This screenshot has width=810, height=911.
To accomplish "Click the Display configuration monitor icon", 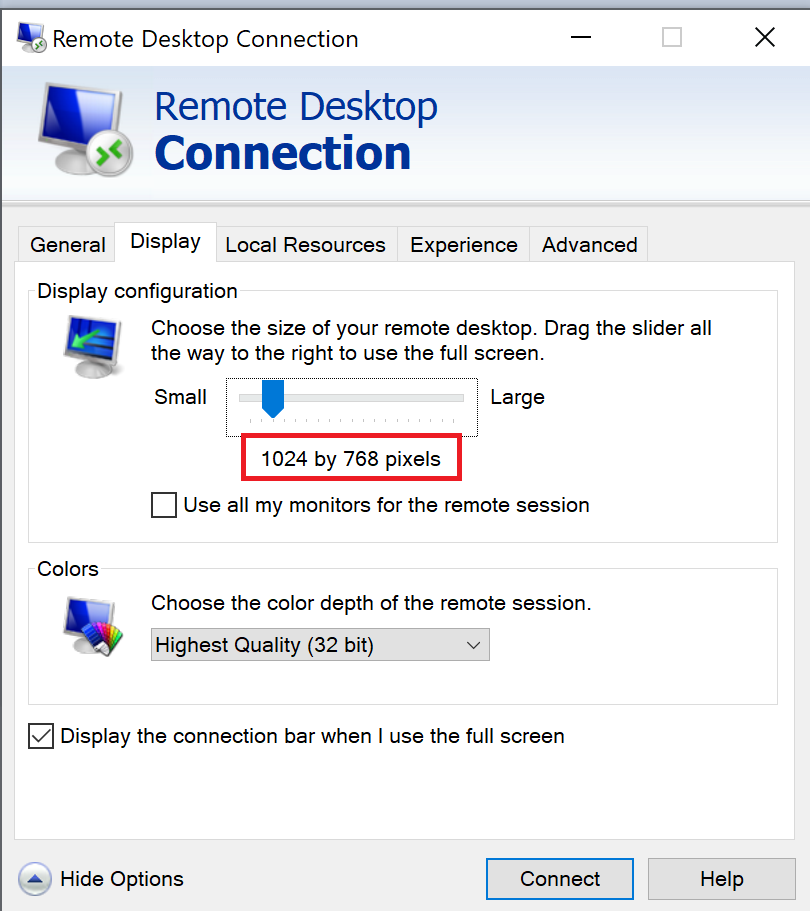I will pyautogui.click(x=93, y=343).
